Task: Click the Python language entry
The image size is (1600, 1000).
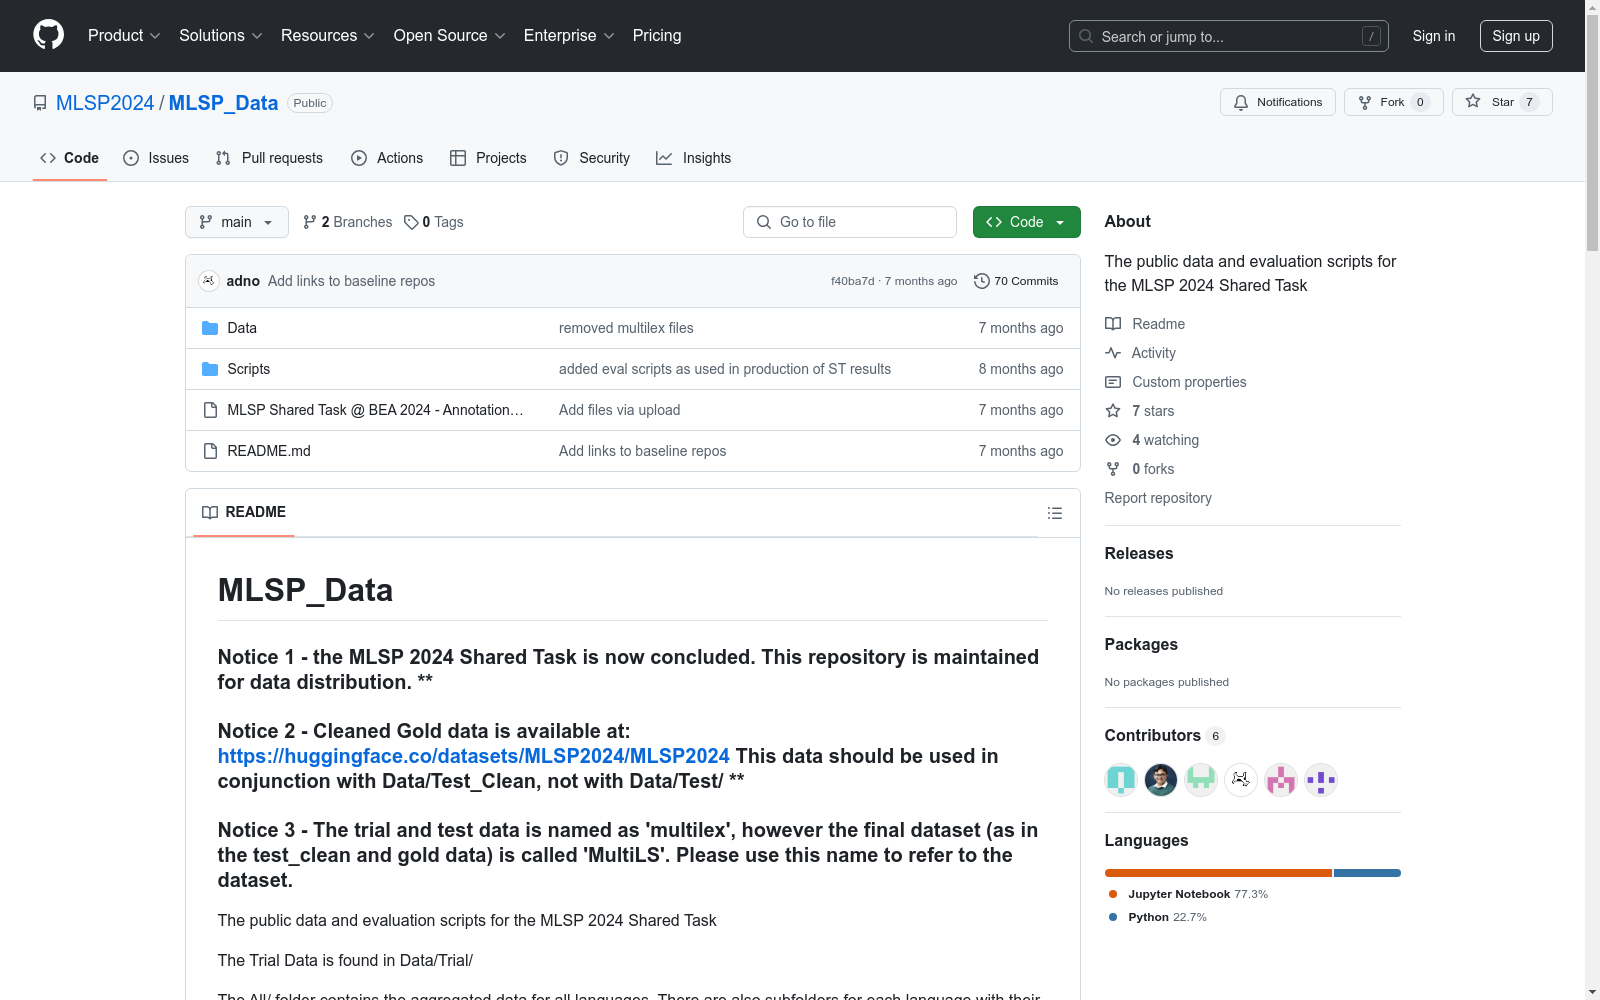Action: point(1157,917)
